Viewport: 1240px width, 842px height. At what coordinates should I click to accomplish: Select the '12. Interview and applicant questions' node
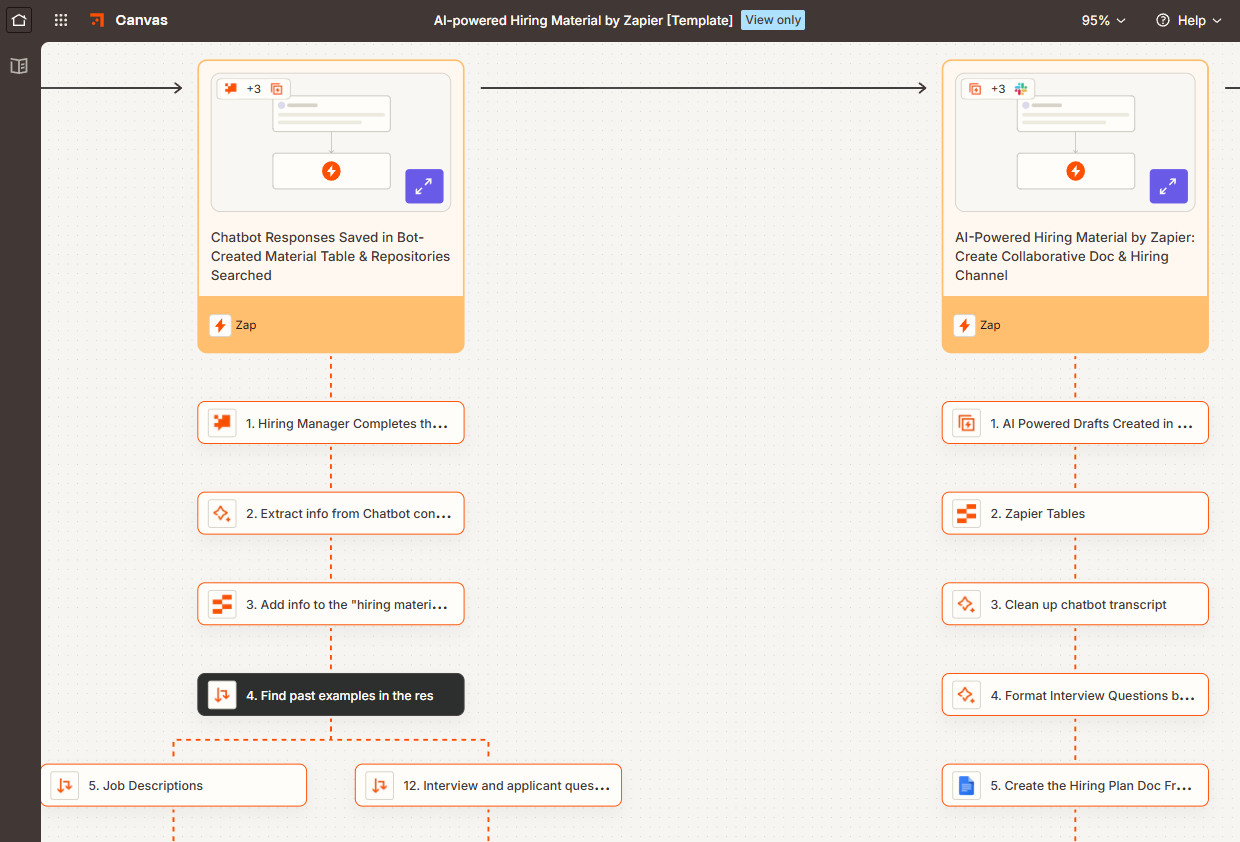488,785
